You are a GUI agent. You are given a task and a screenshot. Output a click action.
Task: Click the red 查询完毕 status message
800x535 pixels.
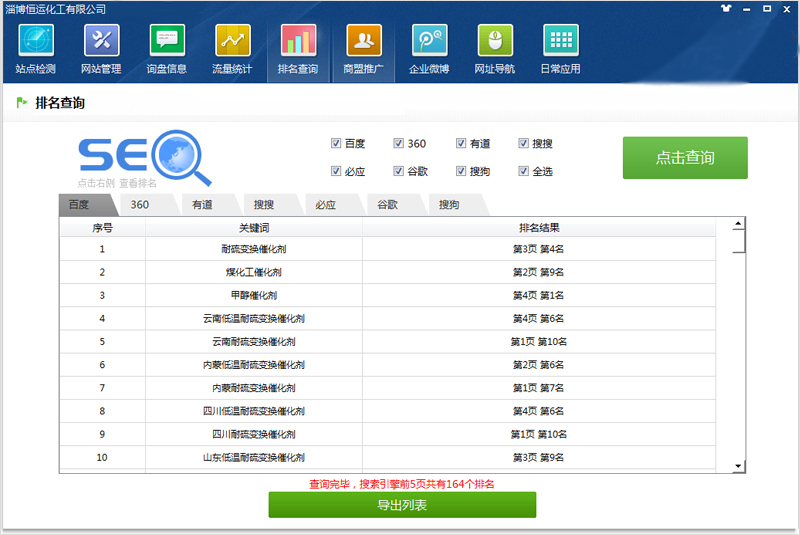402,484
